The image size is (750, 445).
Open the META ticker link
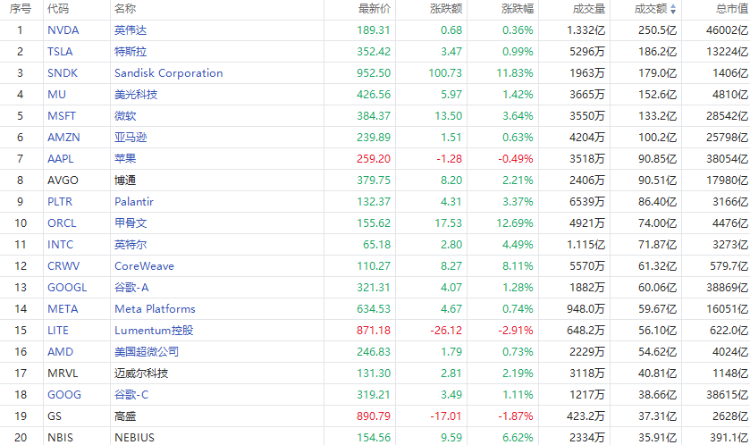click(x=63, y=309)
